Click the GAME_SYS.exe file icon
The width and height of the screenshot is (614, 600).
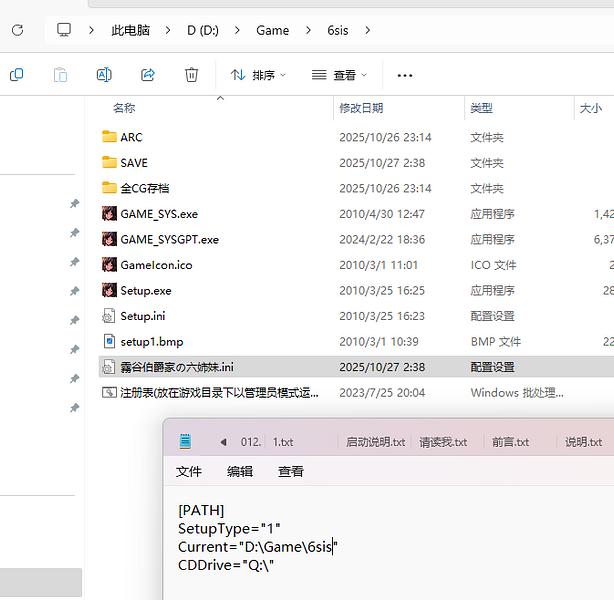click(x=110, y=214)
